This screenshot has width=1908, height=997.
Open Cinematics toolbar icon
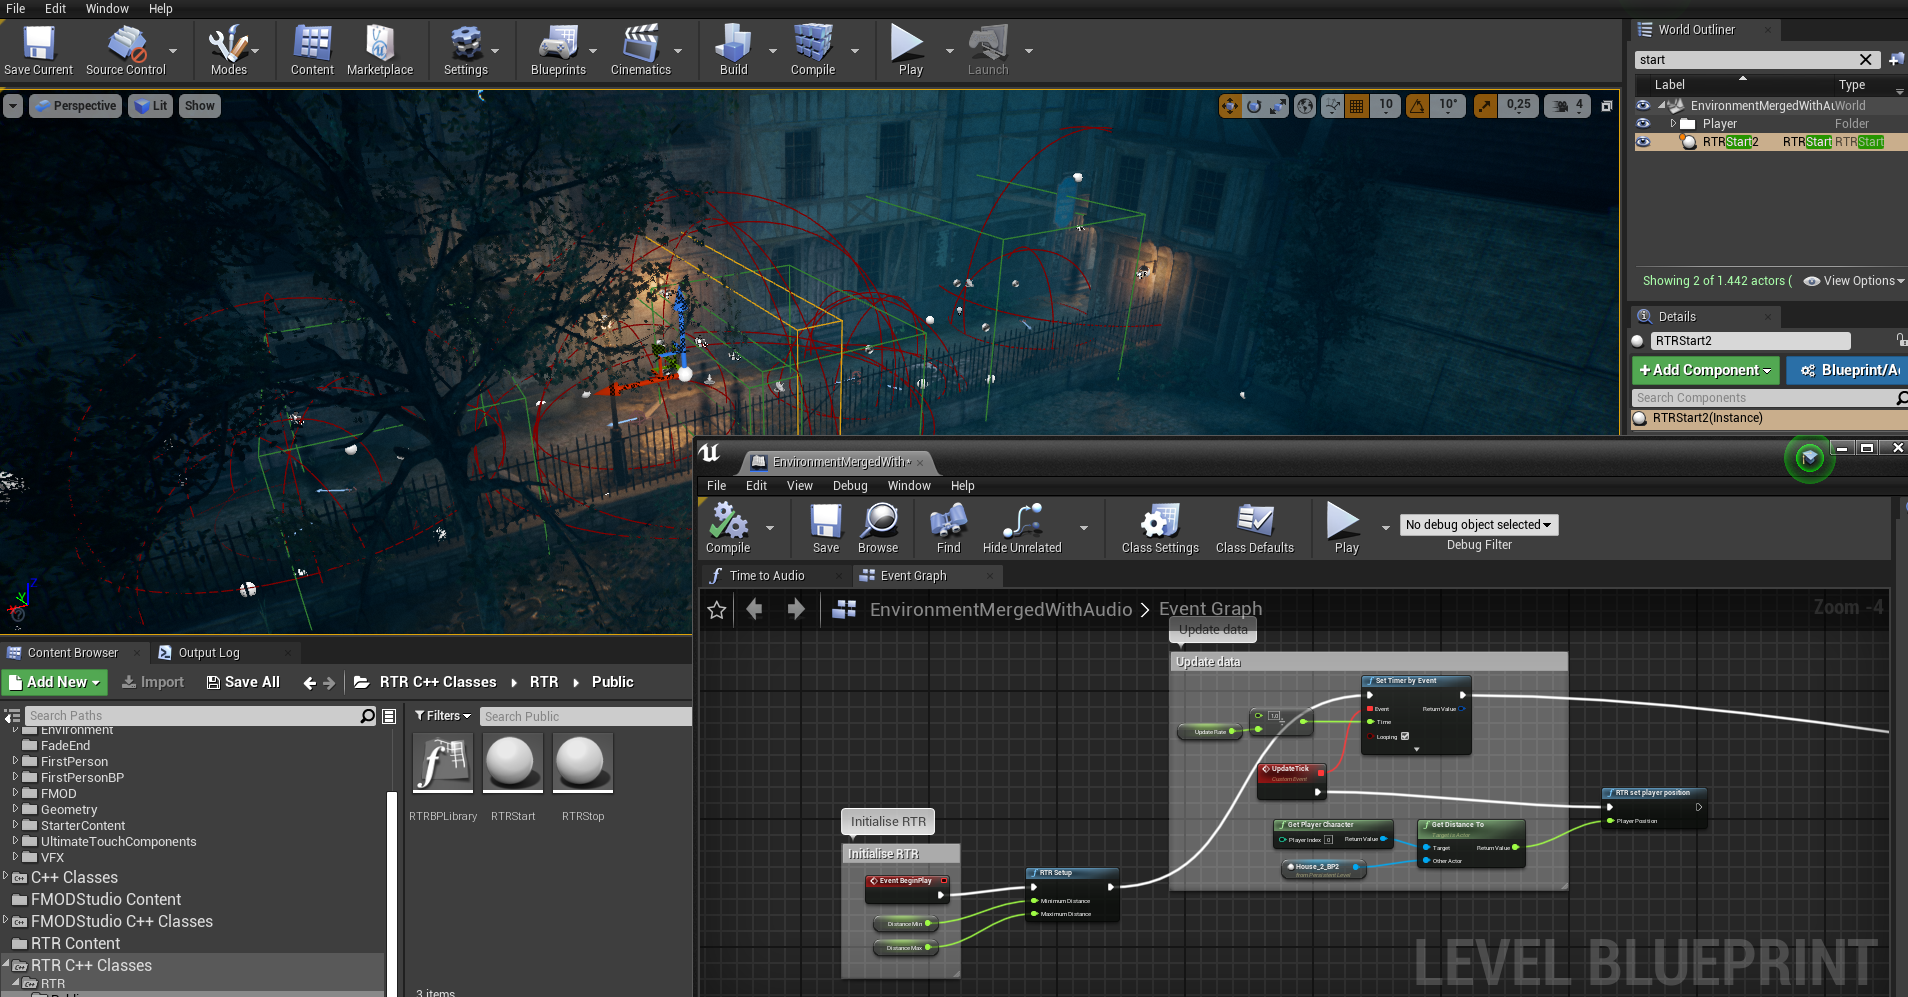pos(641,51)
